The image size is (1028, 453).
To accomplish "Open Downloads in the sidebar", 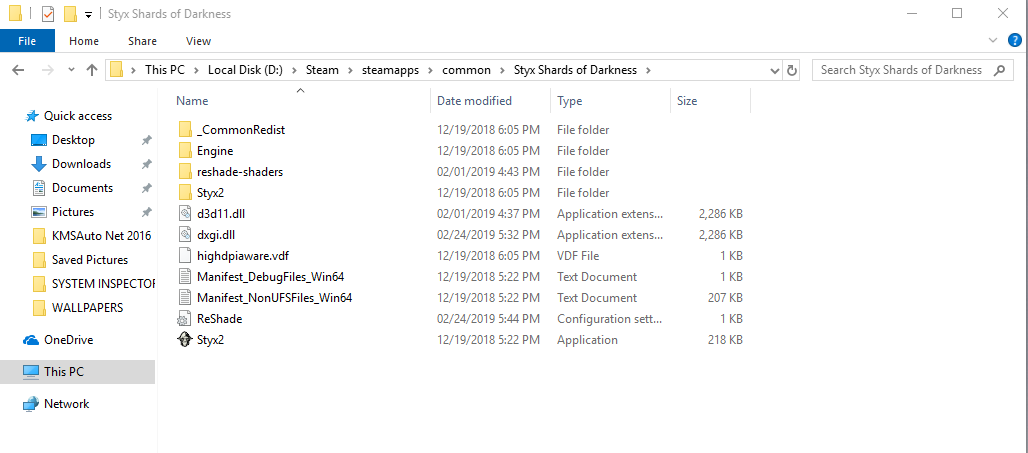I will pos(81,164).
